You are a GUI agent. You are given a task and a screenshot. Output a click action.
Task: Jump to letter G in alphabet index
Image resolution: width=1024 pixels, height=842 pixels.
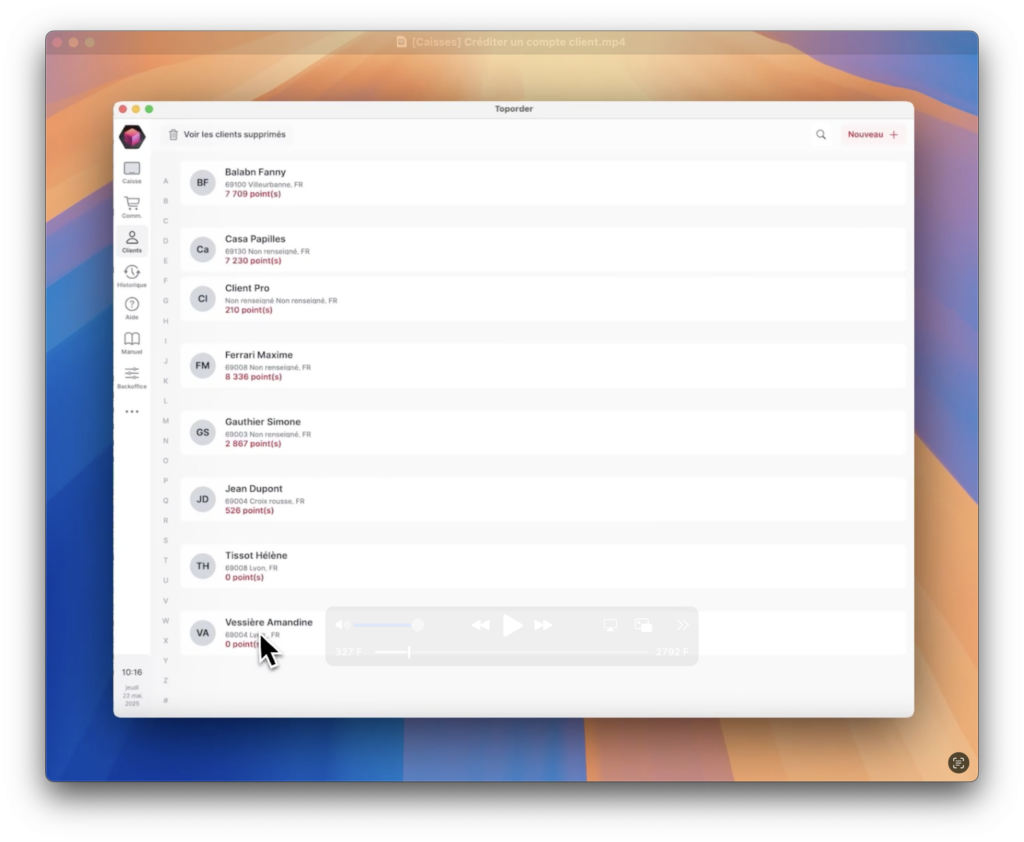coord(166,301)
